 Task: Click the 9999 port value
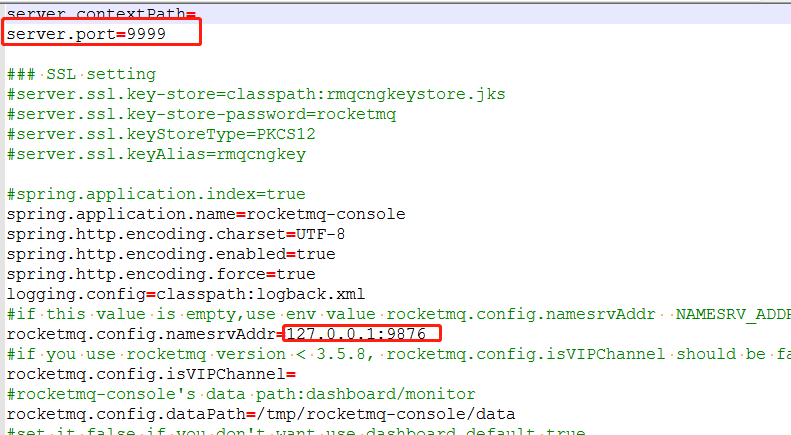pos(146,34)
